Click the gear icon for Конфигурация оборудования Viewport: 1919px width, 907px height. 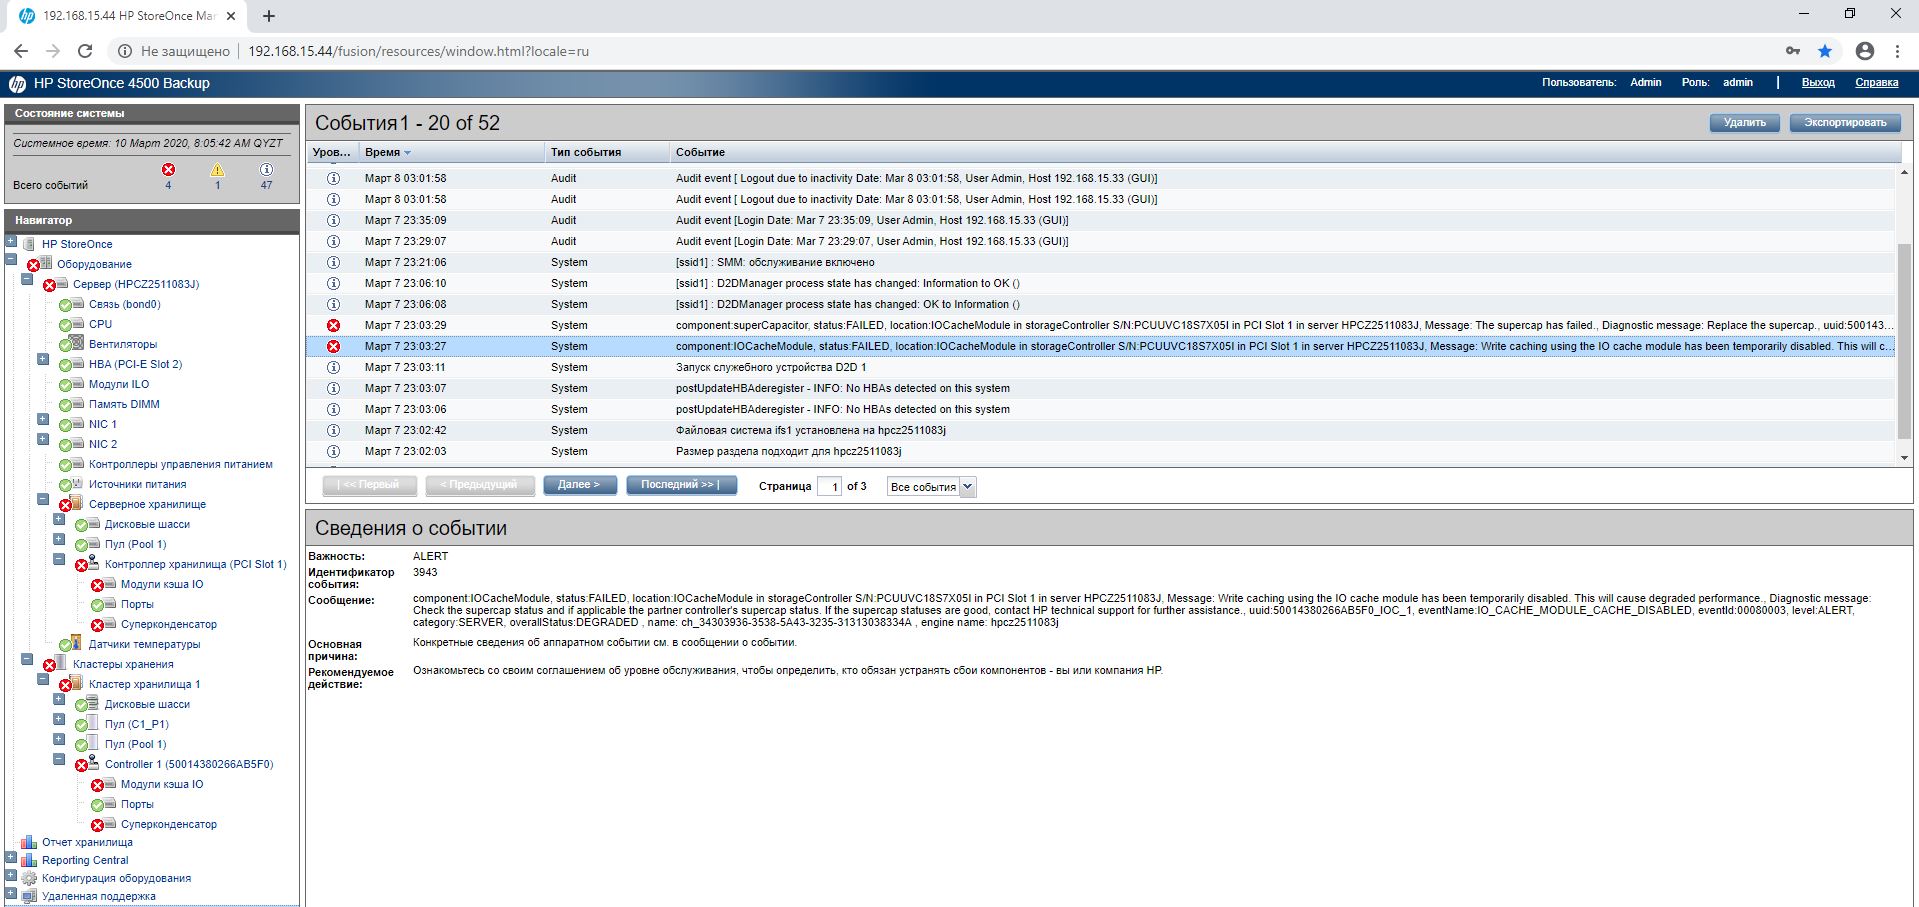(x=29, y=878)
